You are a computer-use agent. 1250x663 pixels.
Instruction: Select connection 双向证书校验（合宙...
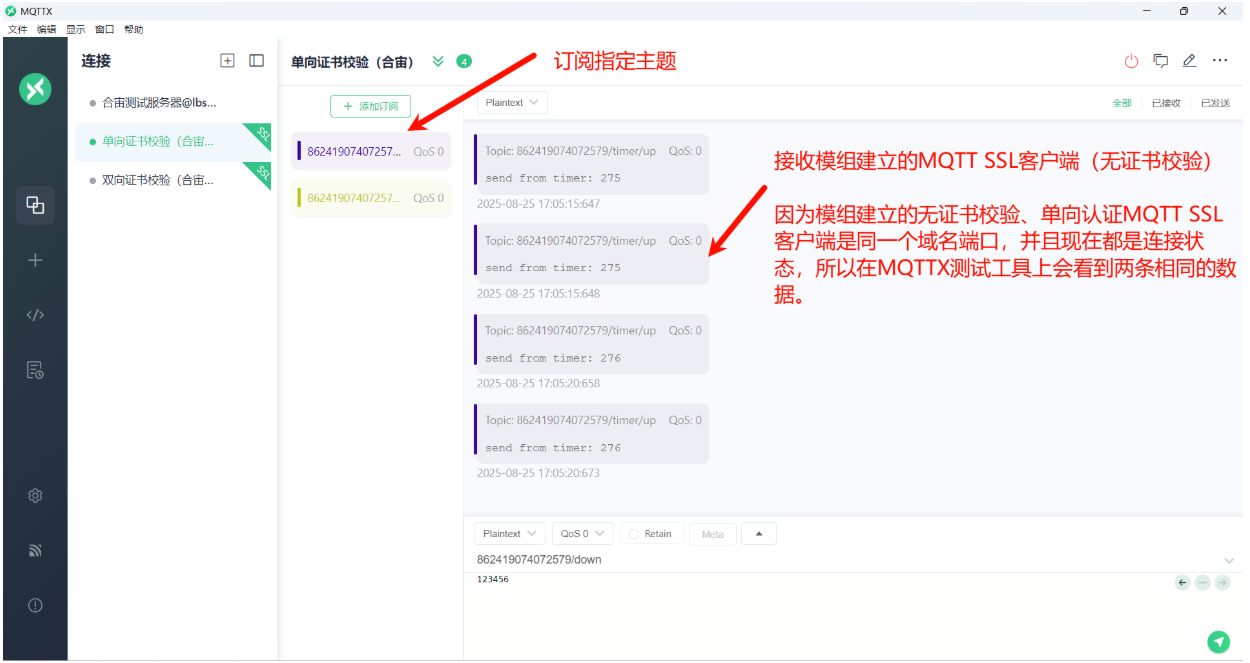173,181
